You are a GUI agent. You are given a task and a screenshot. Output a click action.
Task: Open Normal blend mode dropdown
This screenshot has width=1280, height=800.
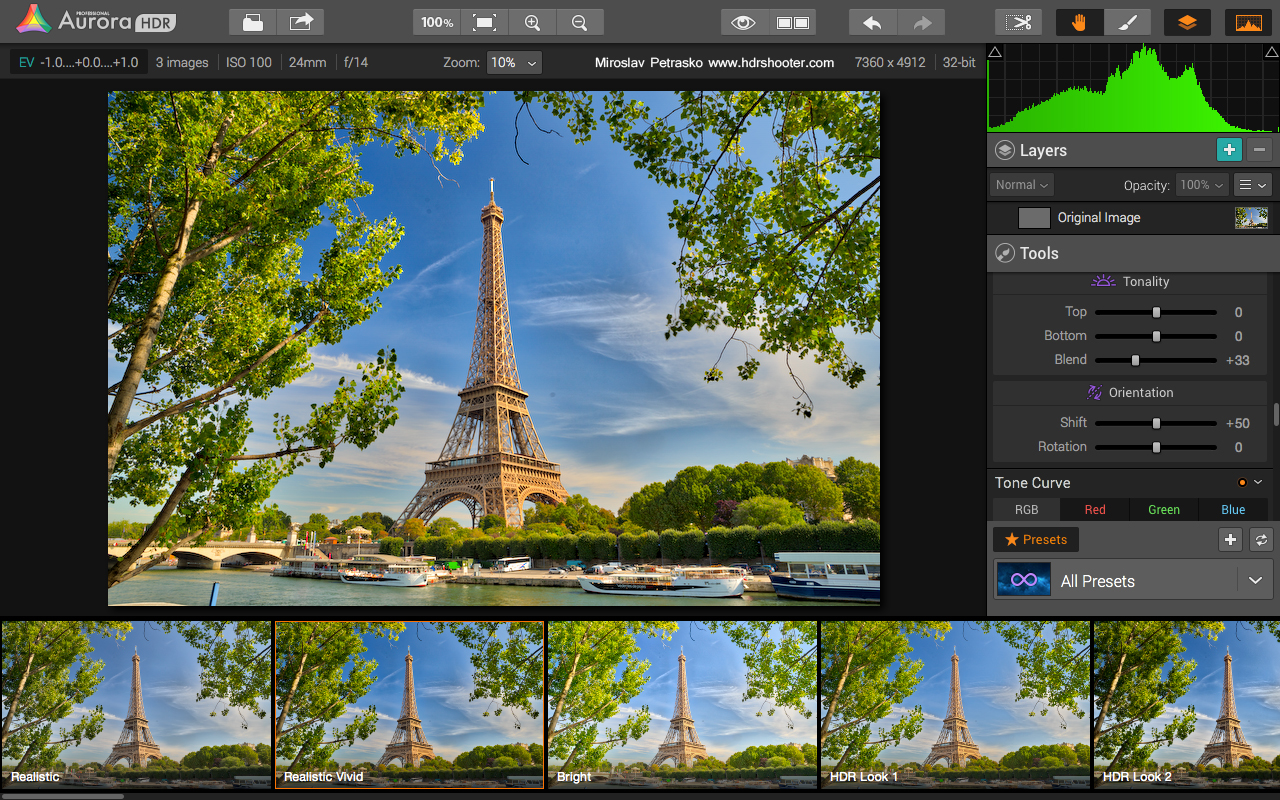coord(1022,185)
